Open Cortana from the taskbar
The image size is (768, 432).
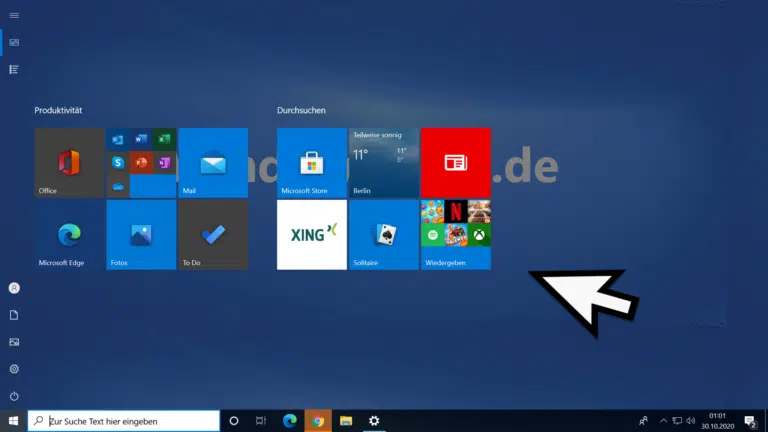234,421
